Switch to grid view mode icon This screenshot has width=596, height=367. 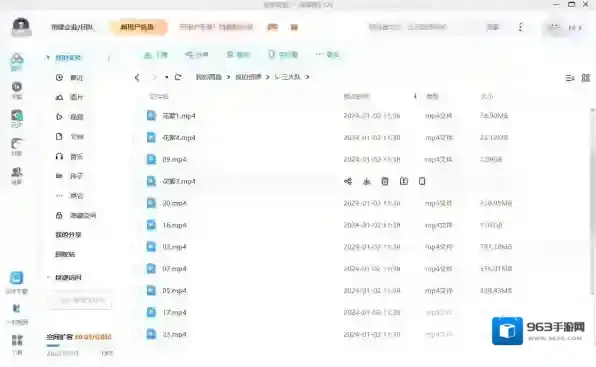586,78
